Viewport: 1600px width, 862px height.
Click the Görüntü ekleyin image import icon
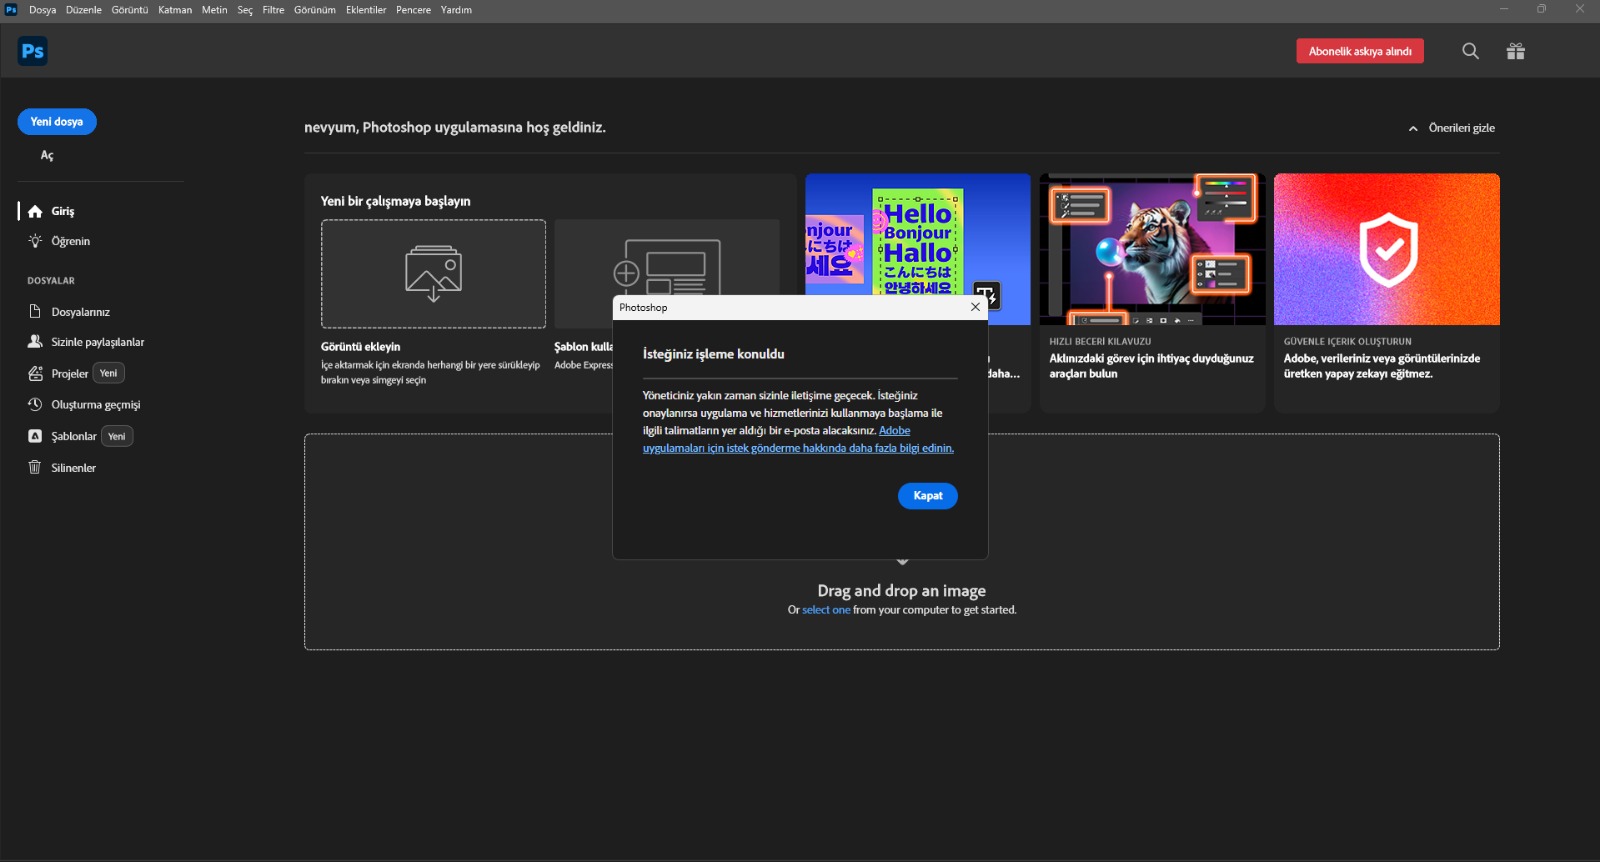pos(433,274)
